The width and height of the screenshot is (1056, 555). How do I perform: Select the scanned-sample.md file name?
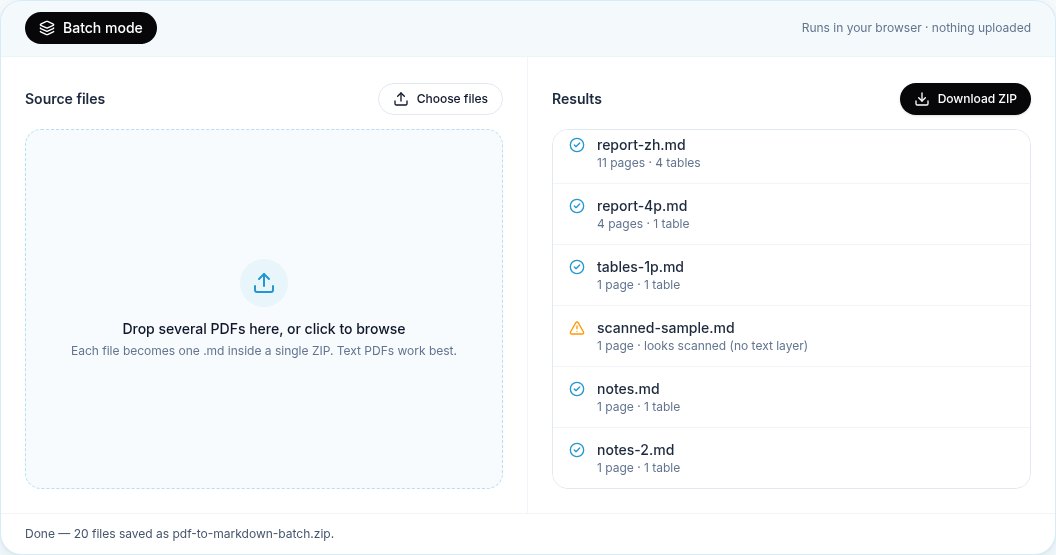click(x=665, y=328)
